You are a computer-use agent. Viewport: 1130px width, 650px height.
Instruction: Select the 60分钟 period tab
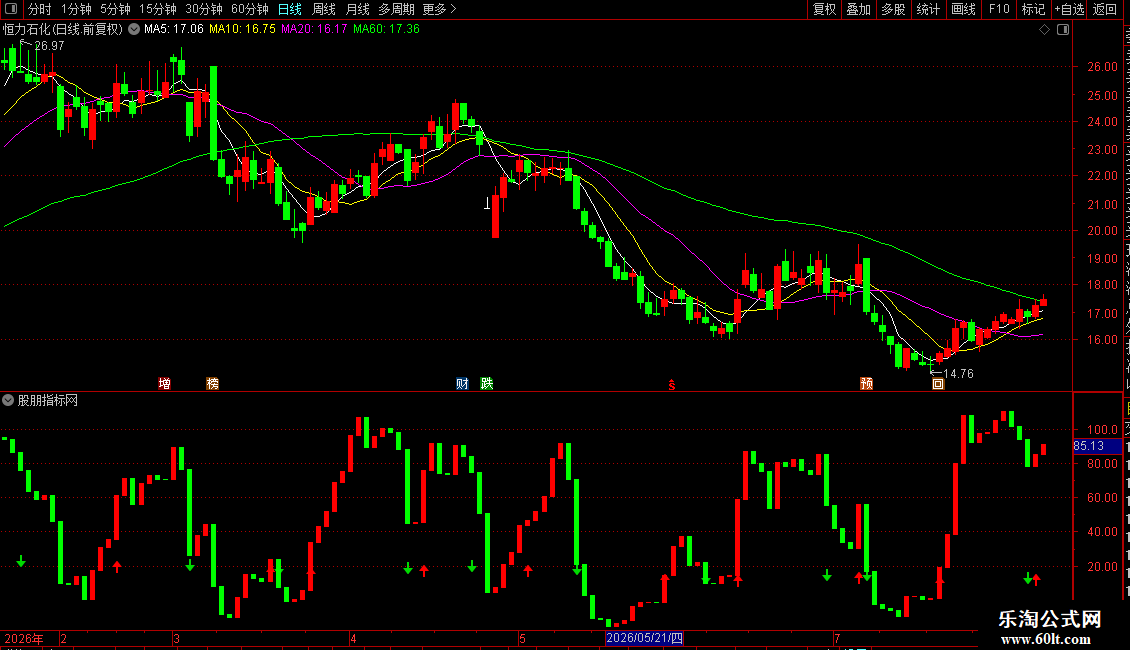coord(249,9)
